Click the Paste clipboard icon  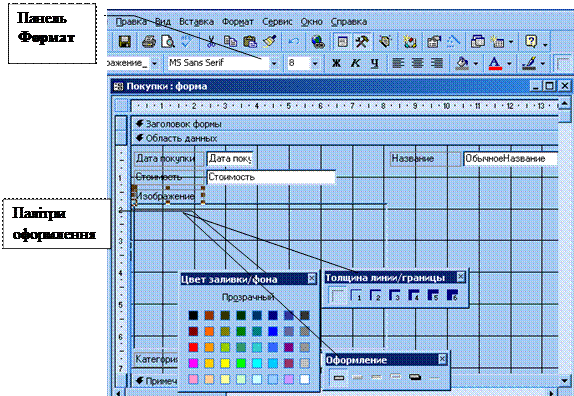pyautogui.click(x=250, y=42)
